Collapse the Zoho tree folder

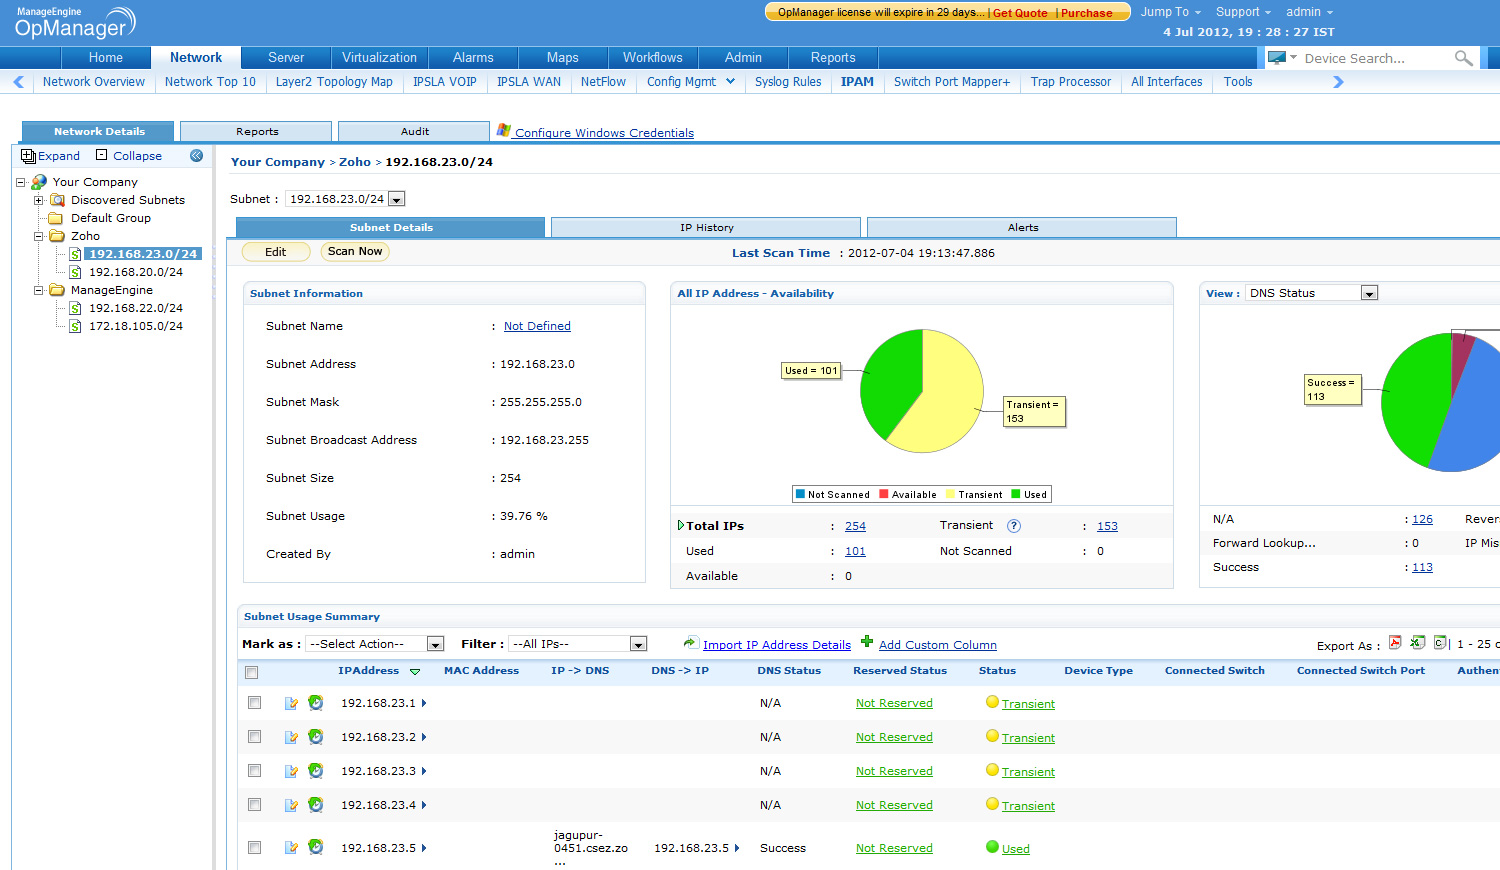(x=39, y=237)
